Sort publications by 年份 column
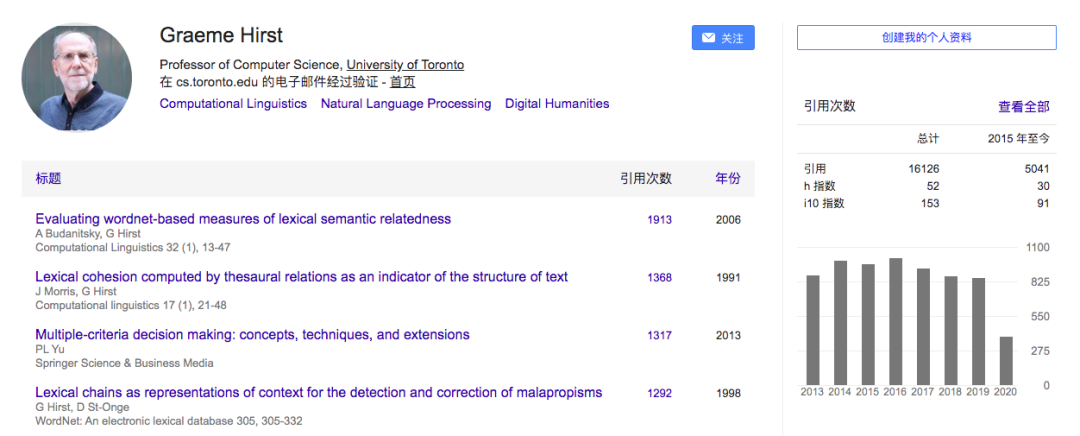 pos(728,179)
